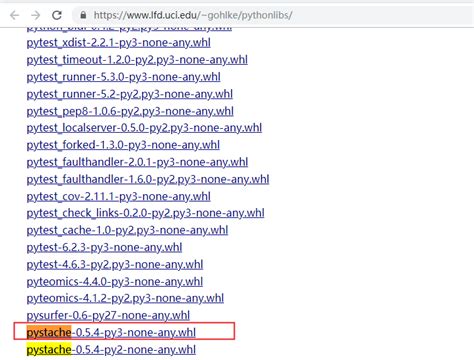Download pytest_timeout-1.2.0 wheel
The width and height of the screenshot is (474, 360).
pyautogui.click(x=137, y=60)
